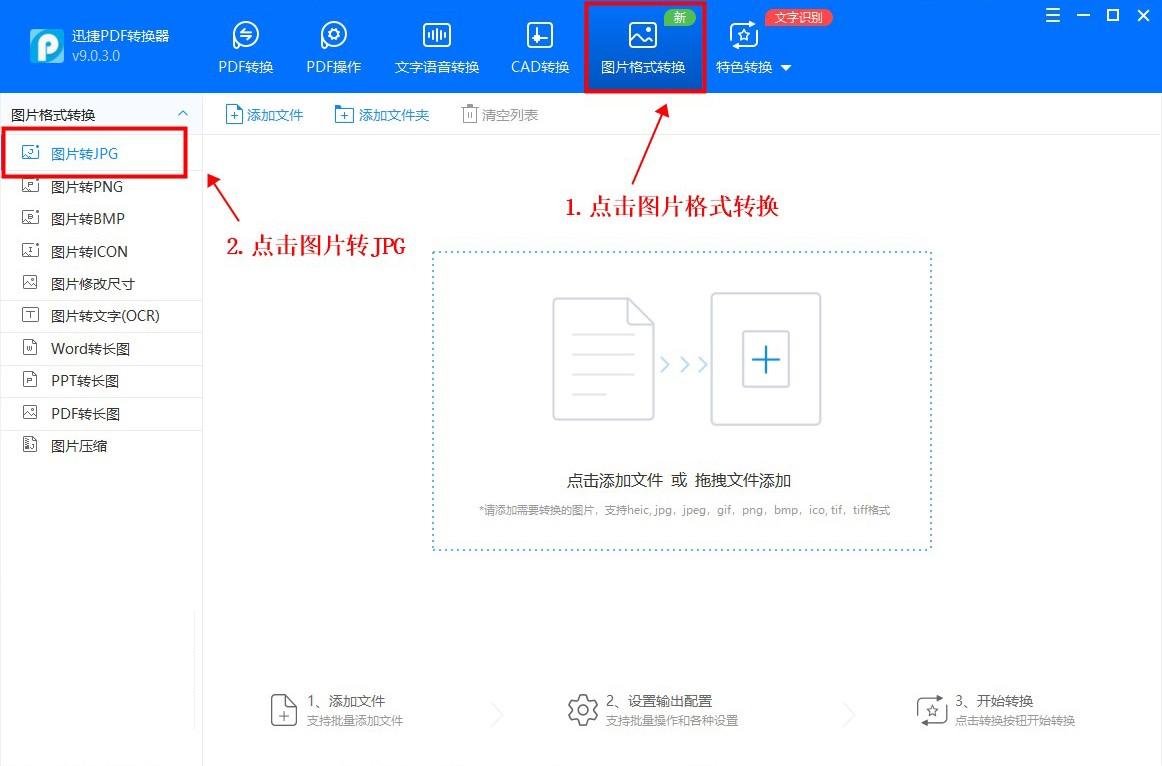Click 添加文件 to add files
This screenshot has width=1162, height=766.
click(x=264, y=114)
